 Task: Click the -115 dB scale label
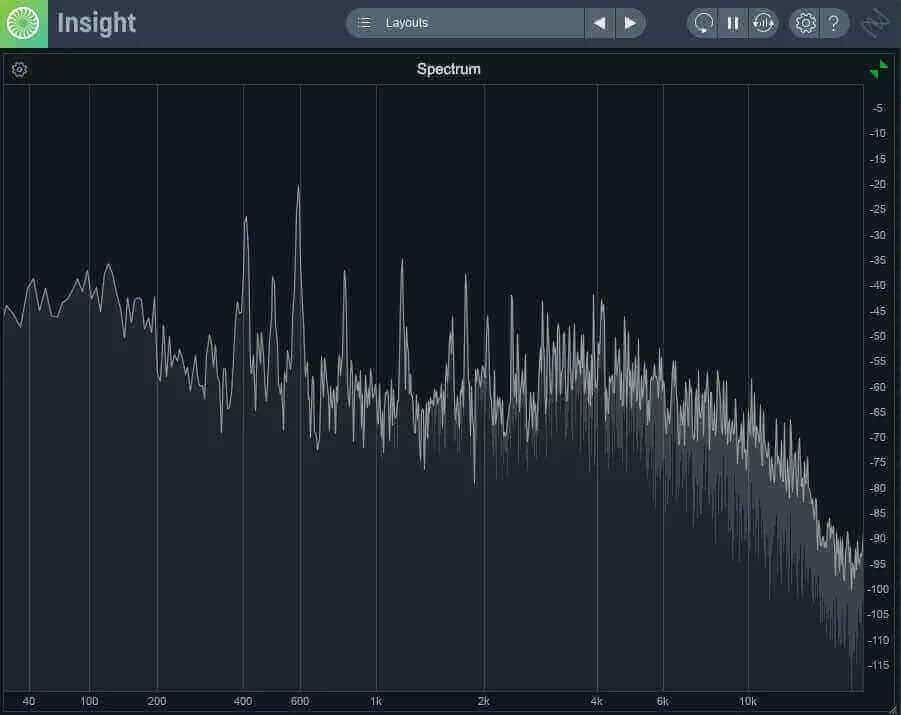(877, 665)
